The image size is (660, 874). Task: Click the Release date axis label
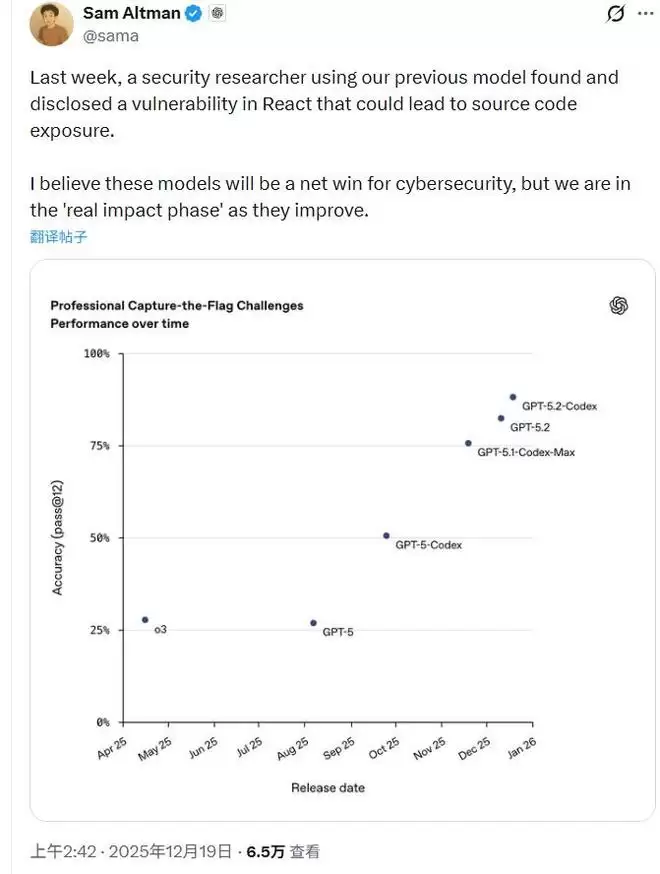click(x=327, y=788)
